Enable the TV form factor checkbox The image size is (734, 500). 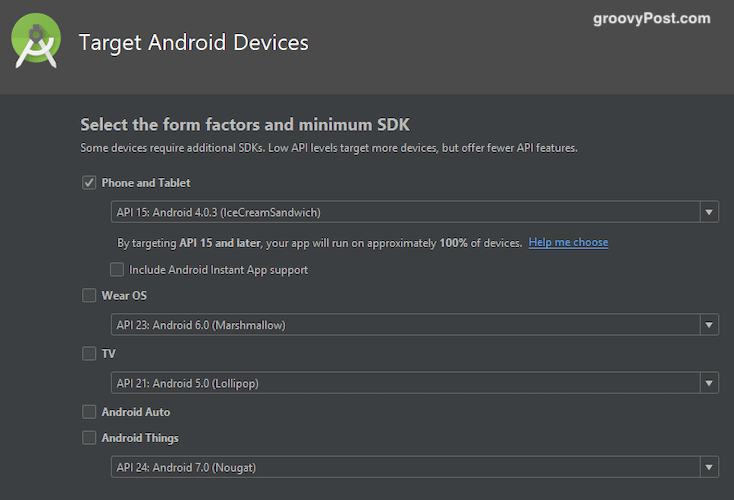coord(89,353)
